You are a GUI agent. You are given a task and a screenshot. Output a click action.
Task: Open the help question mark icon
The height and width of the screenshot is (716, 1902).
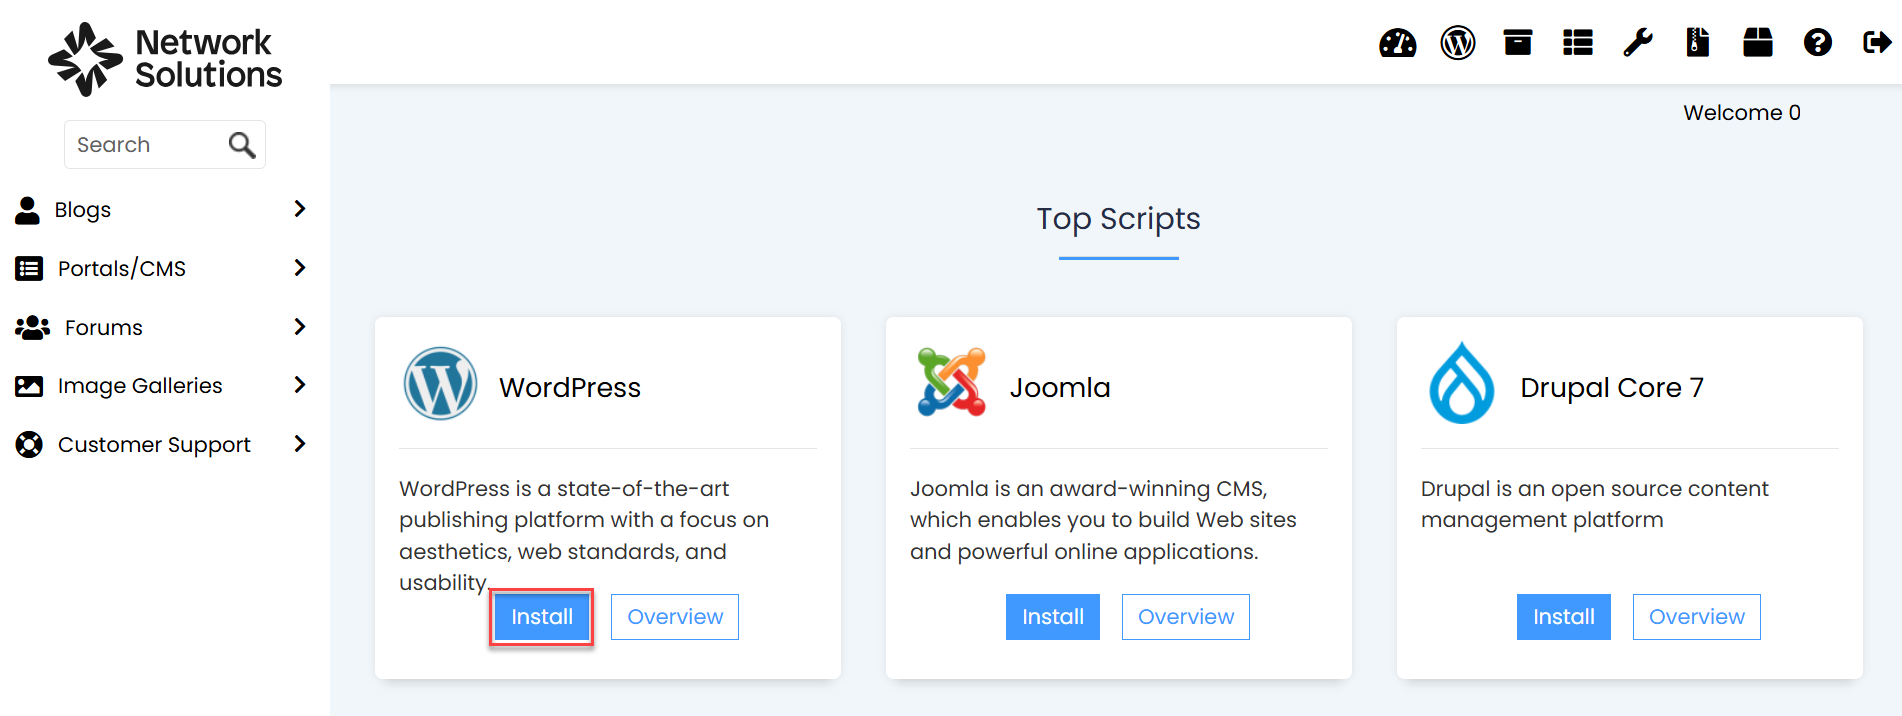[1818, 43]
